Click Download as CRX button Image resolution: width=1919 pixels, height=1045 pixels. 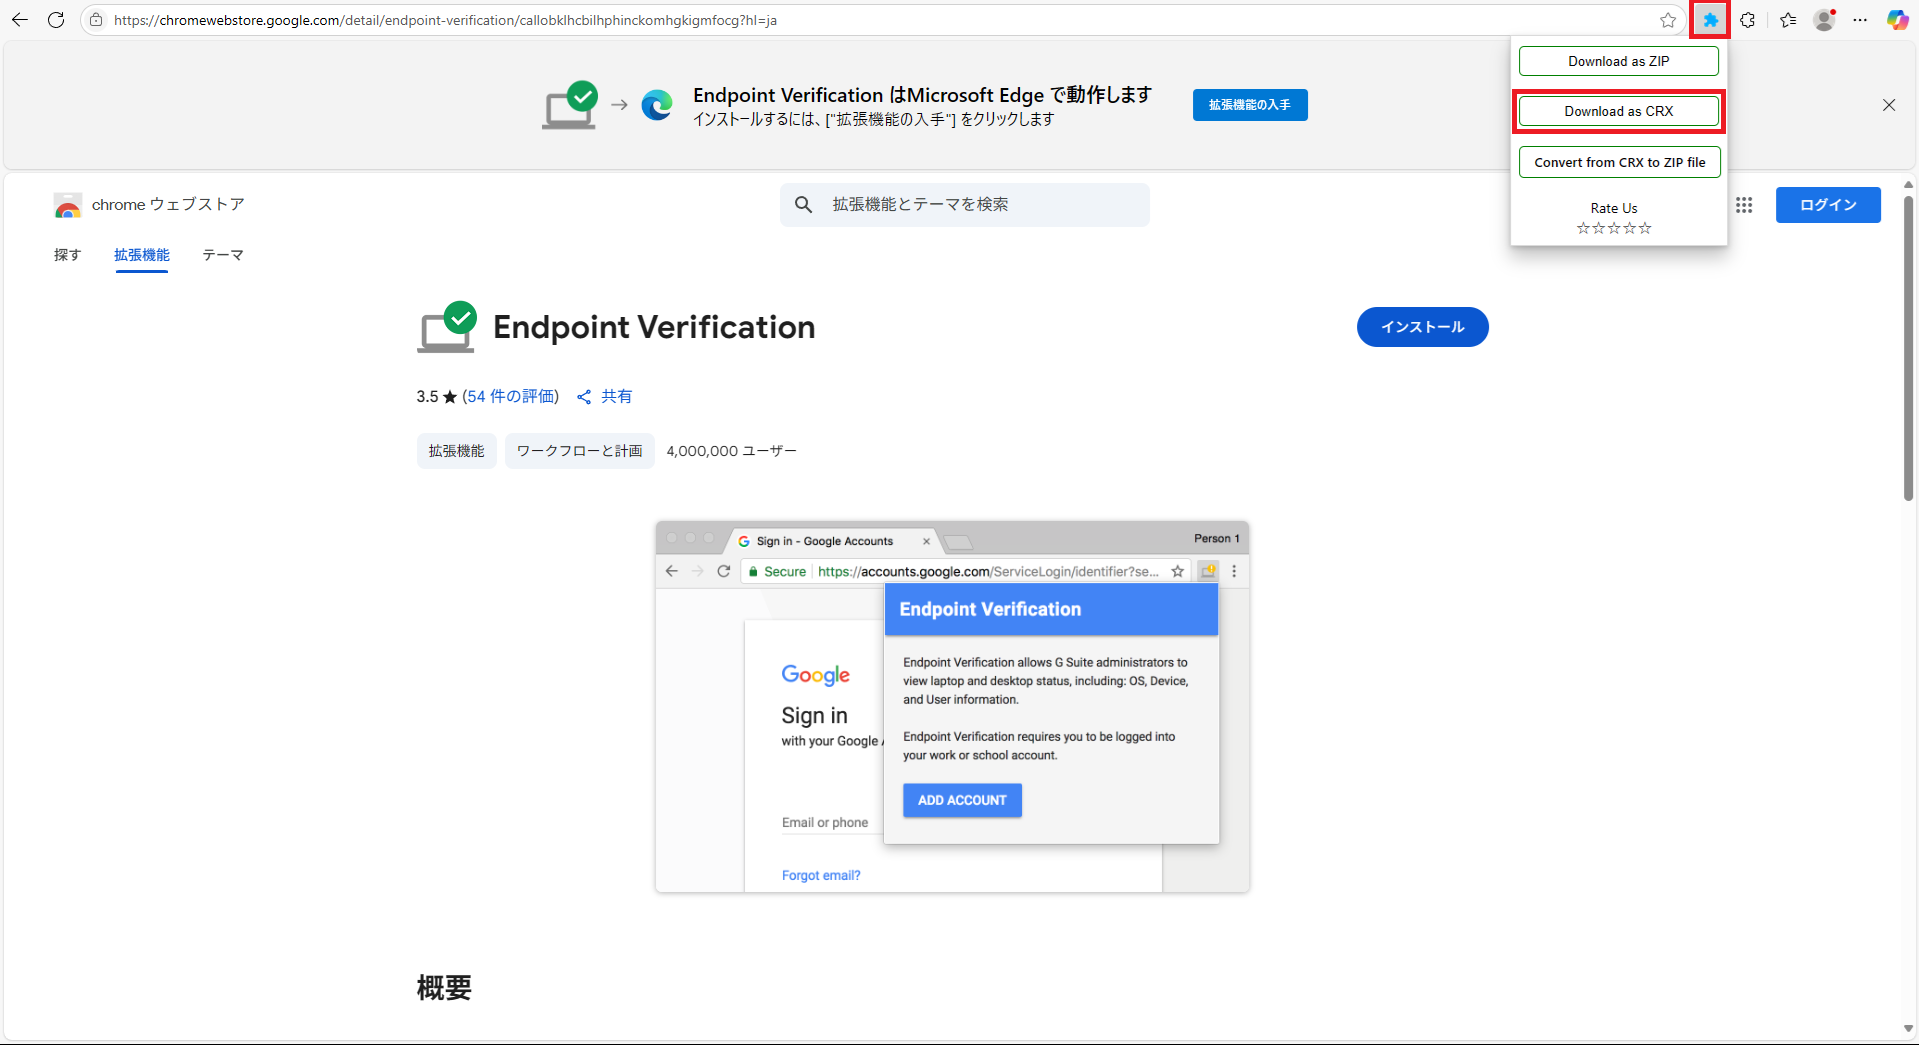point(1618,111)
